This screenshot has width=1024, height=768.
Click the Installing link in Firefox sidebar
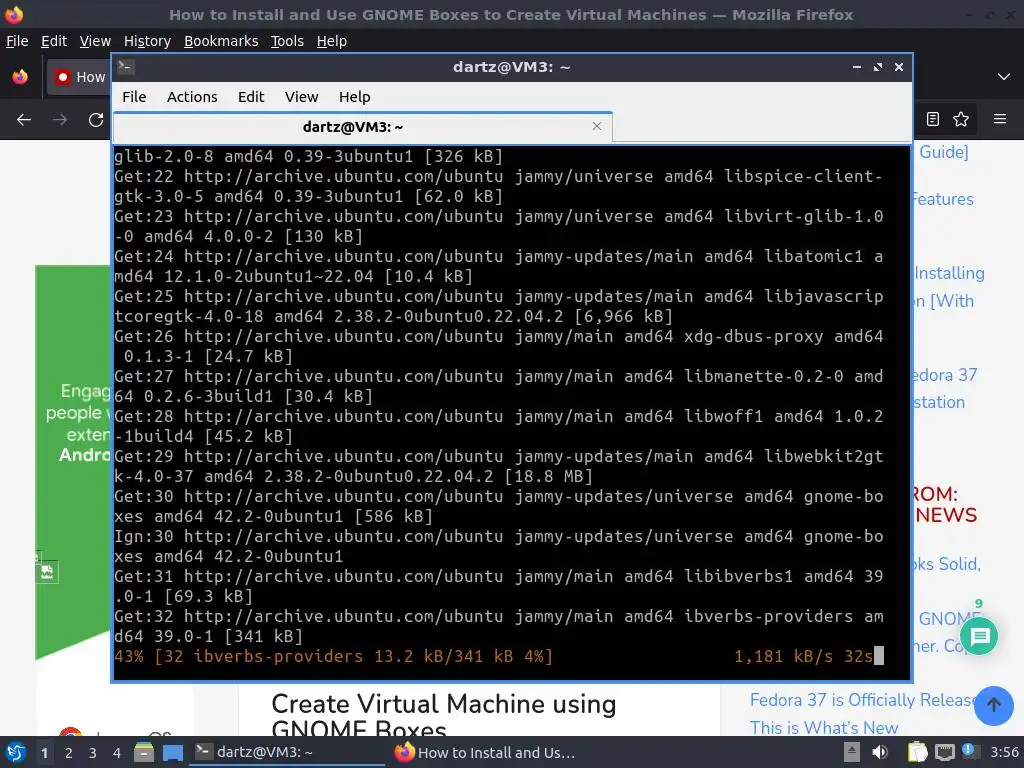(949, 273)
